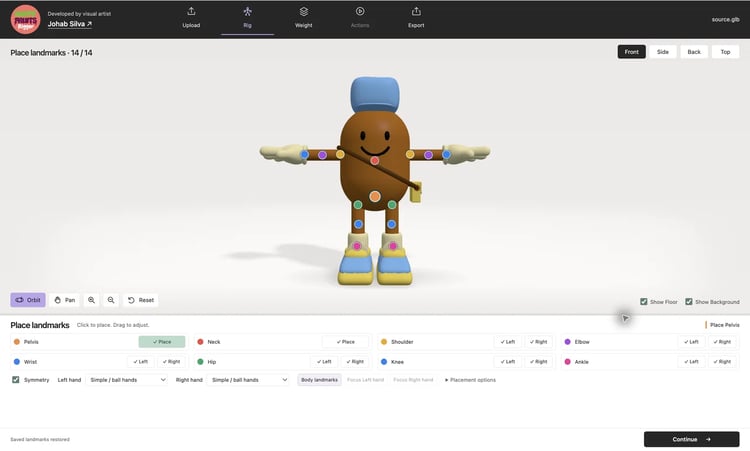This screenshot has height=451, width=750.
Task: Click the source.glb file name
Action: [725, 20]
